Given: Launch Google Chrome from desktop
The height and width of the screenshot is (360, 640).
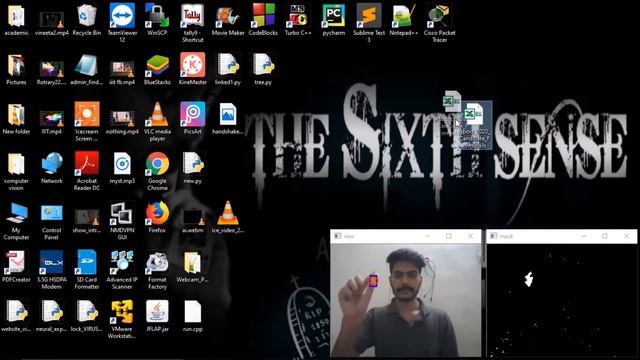Looking at the screenshot, I should point(157,171).
